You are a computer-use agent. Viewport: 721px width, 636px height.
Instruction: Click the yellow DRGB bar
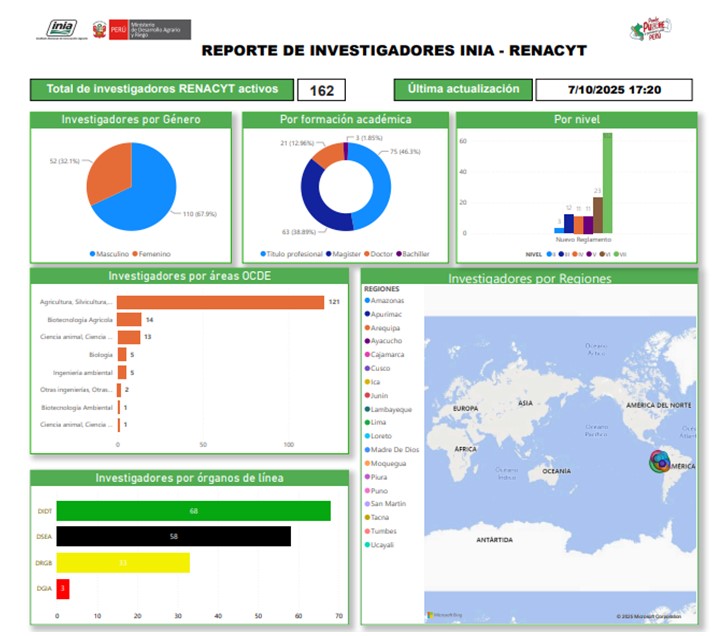(x=123, y=563)
